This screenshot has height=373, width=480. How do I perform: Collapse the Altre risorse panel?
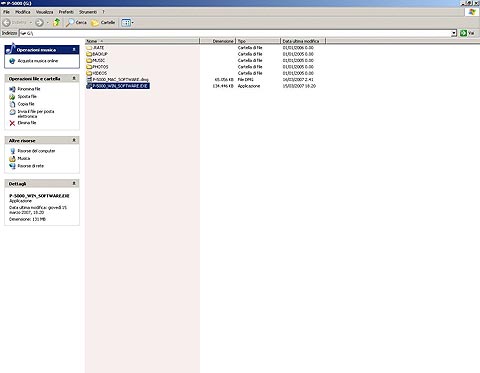click(x=74, y=140)
